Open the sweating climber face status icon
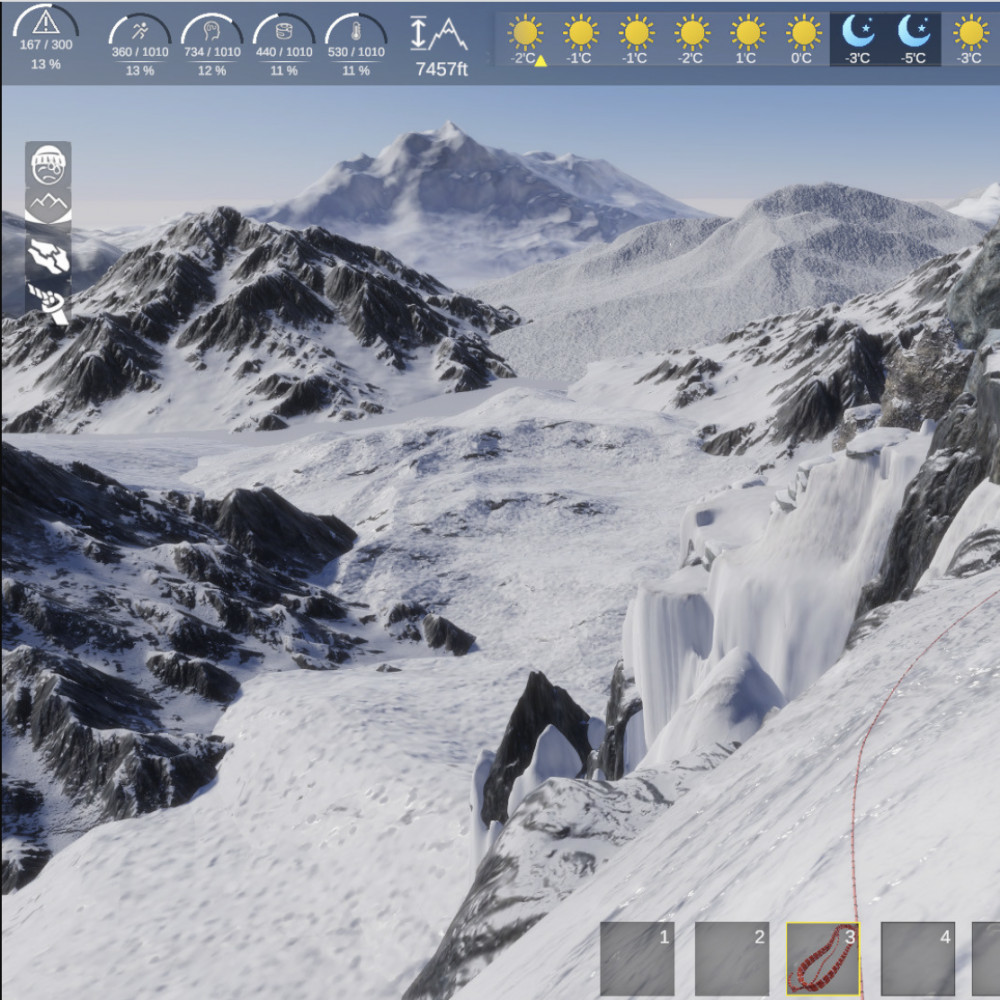This screenshot has height=1000, width=1000. [48, 164]
